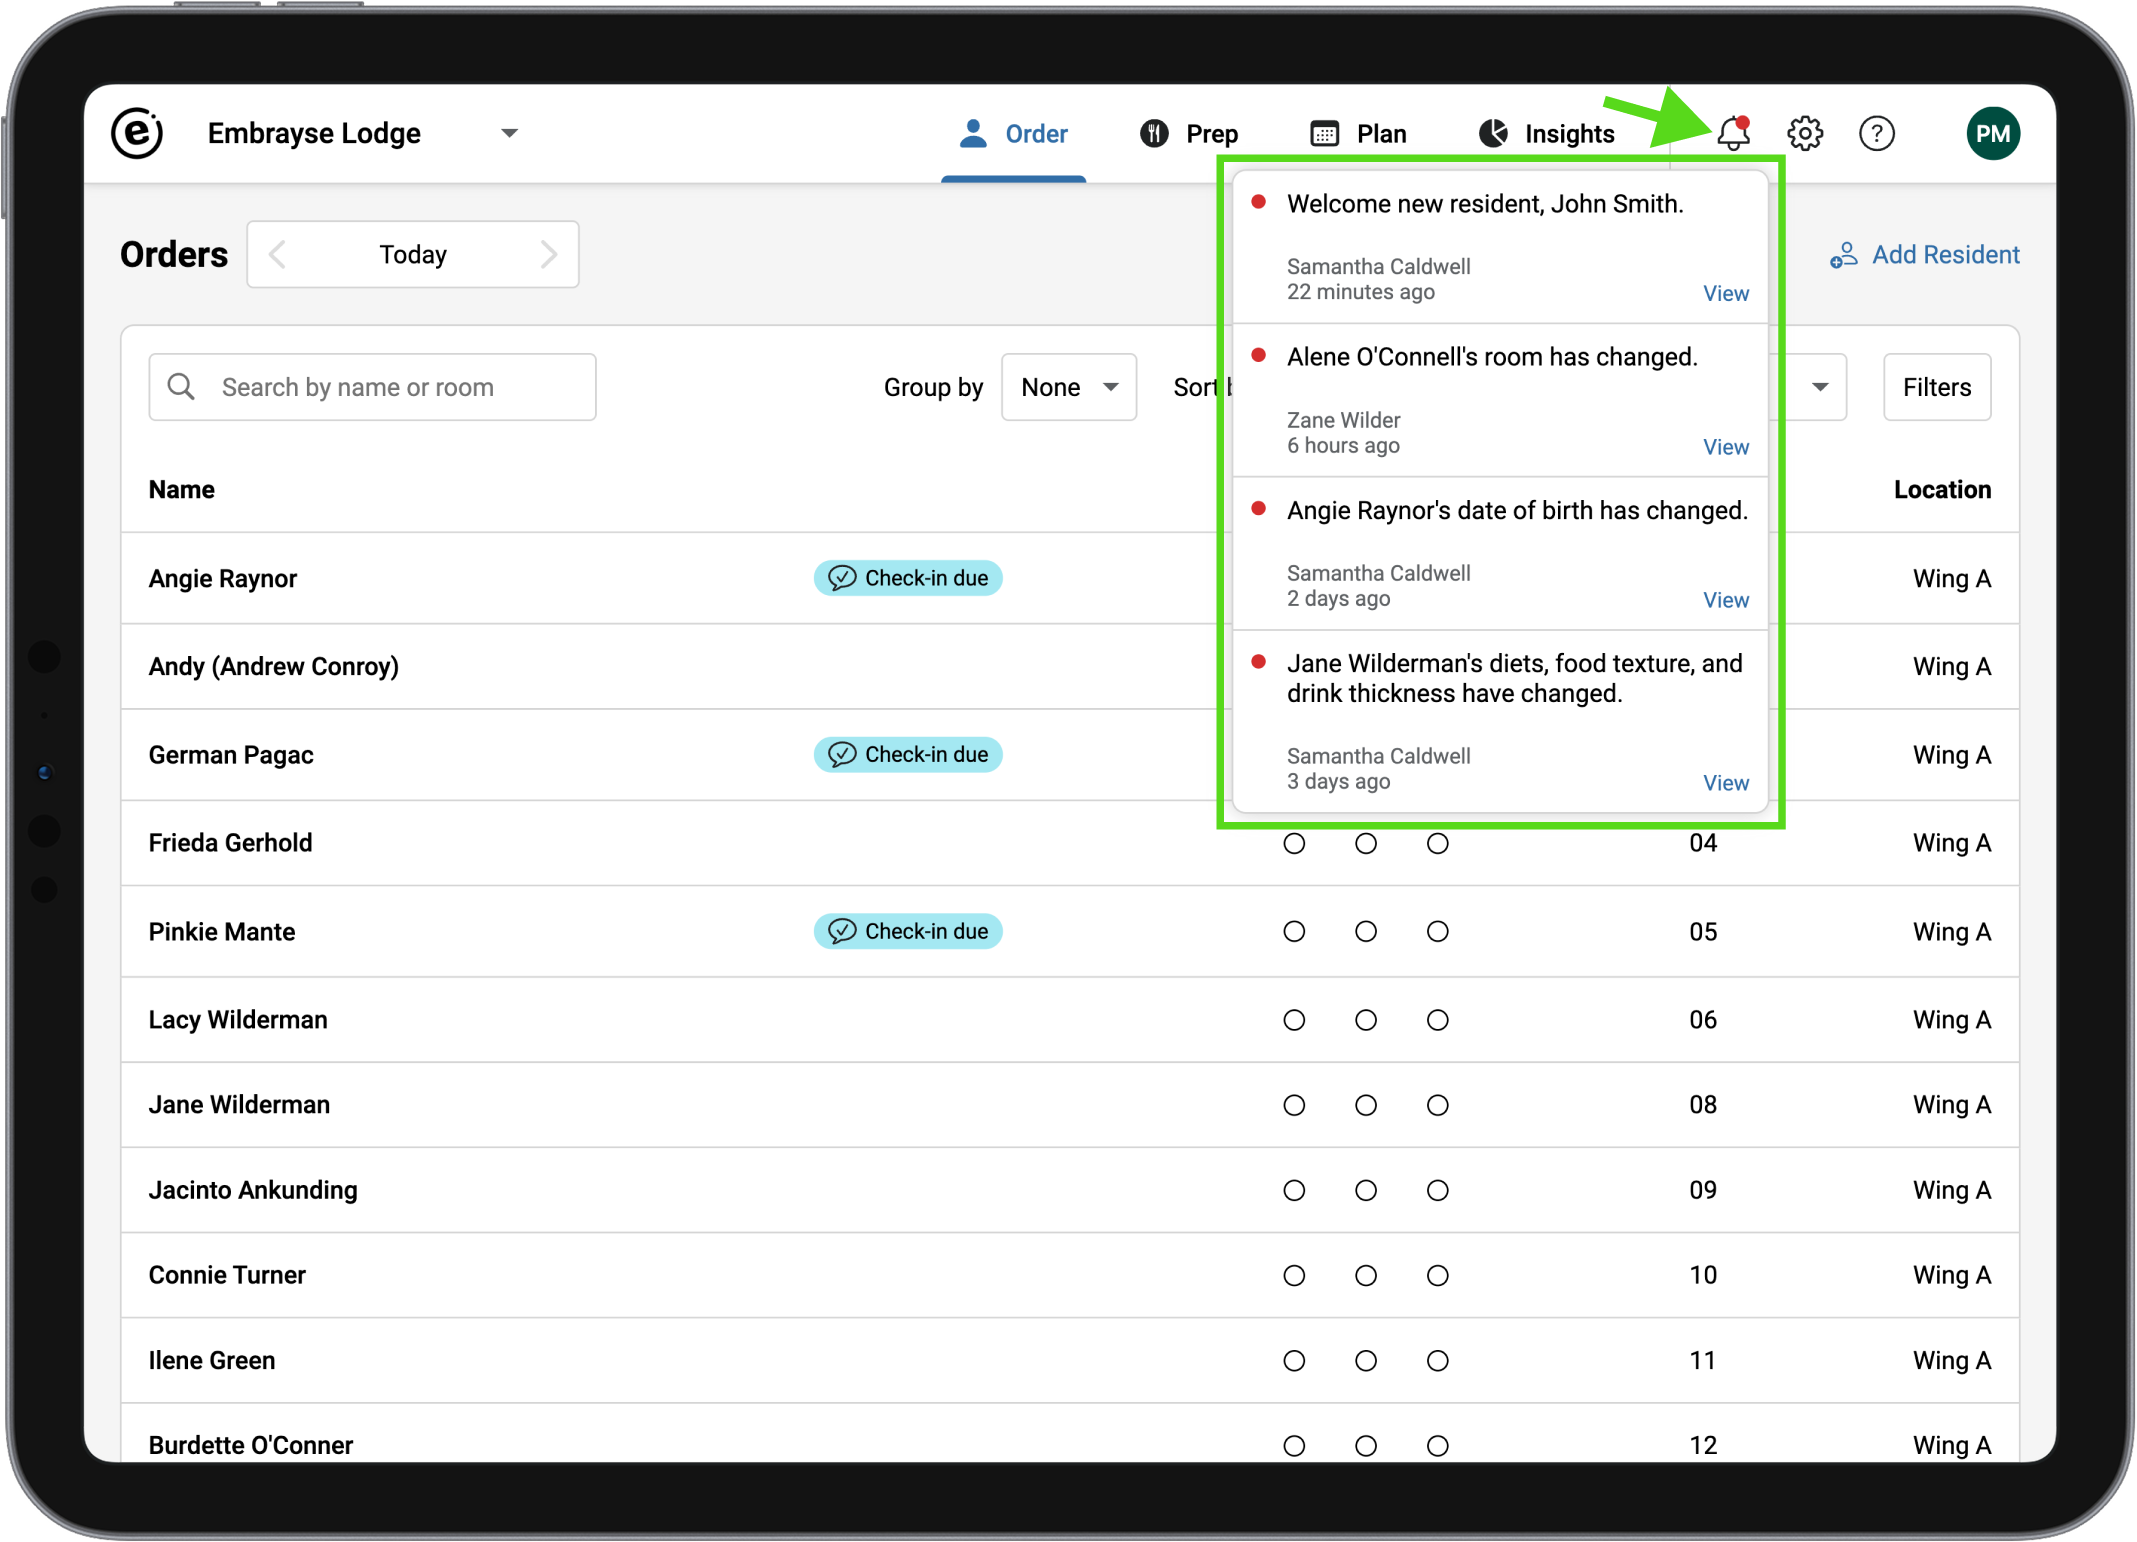The height and width of the screenshot is (1542, 2137).
Task: Go to next day arrow
Action: click(548, 254)
